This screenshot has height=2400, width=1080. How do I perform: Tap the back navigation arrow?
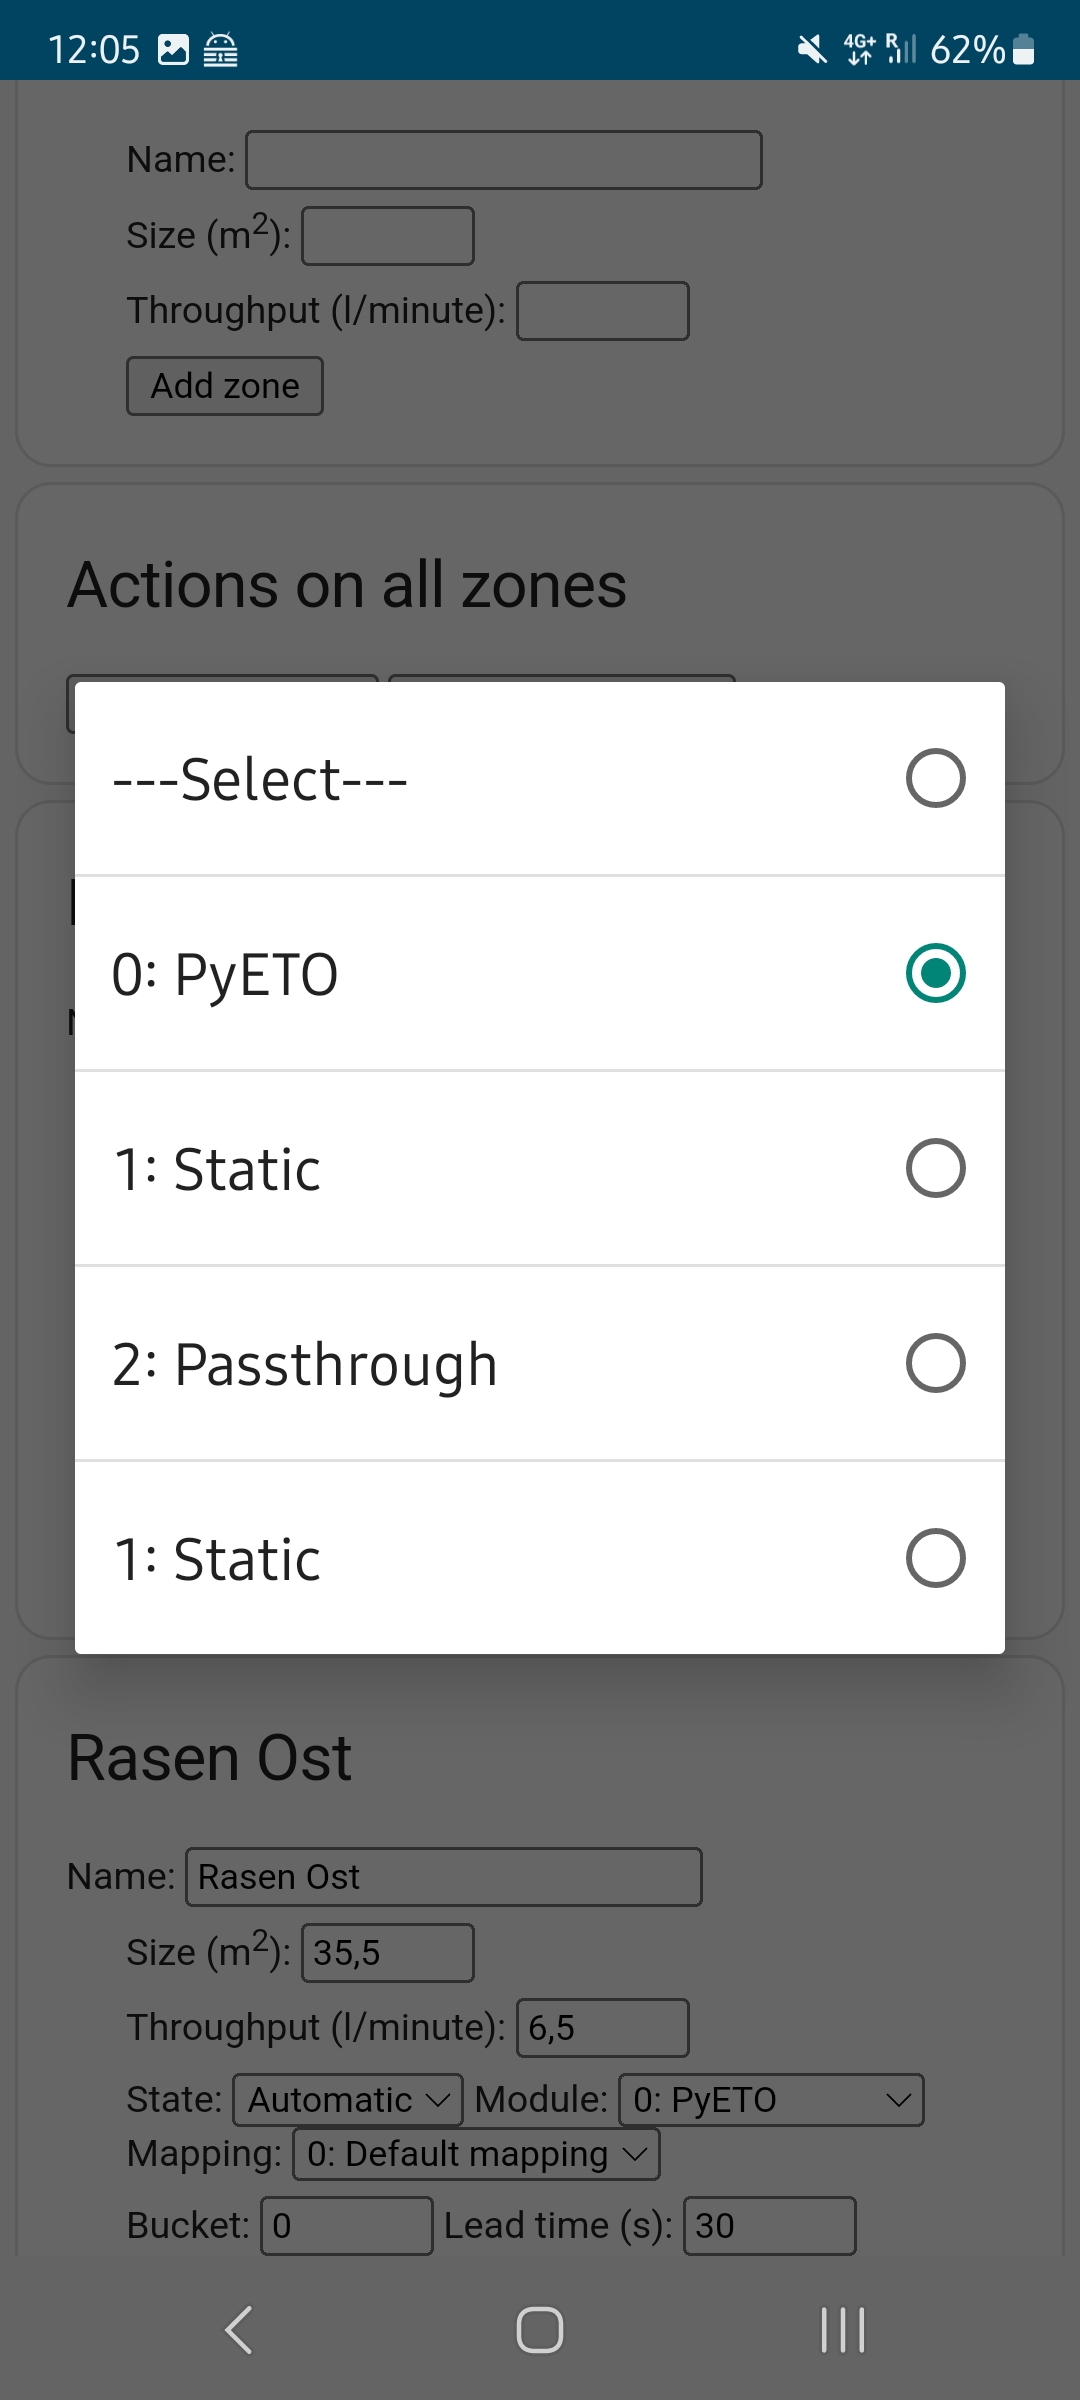[x=238, y=2331]
